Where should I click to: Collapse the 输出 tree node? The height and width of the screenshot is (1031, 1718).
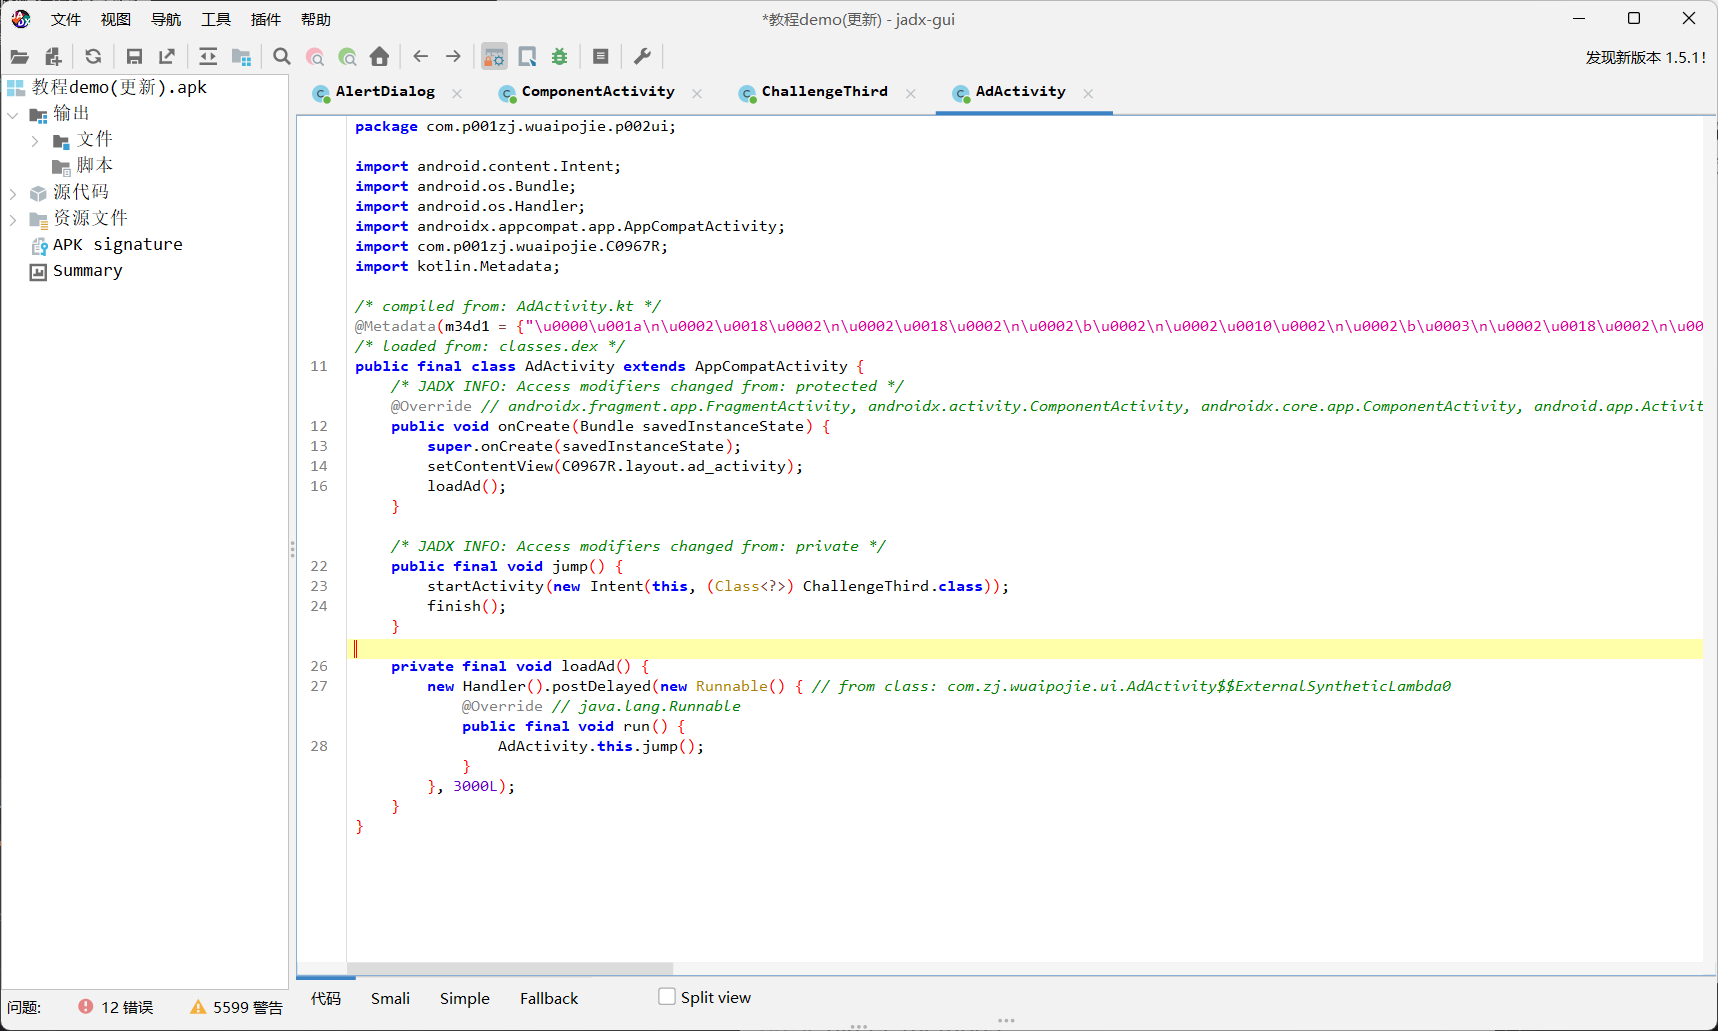[13, 114]
